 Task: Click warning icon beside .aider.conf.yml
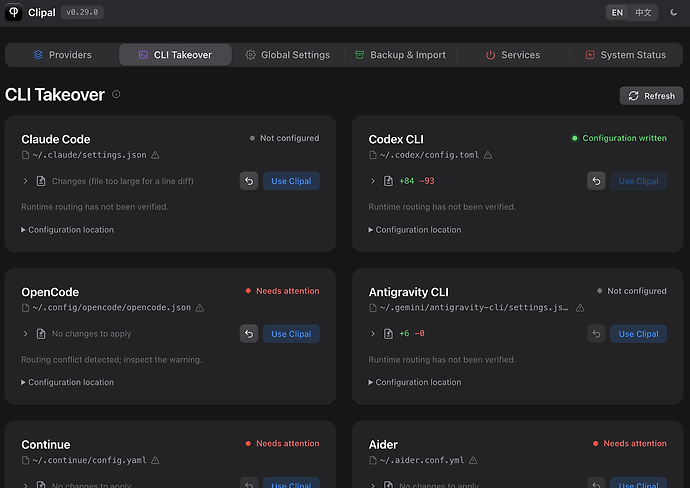click(473, 461)
